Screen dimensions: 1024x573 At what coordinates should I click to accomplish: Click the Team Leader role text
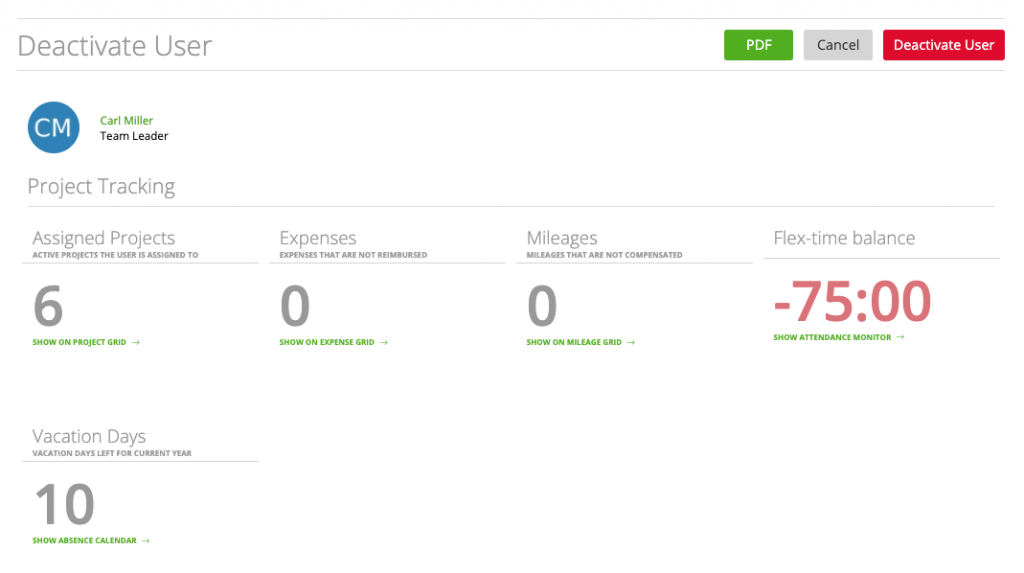(134, 136)
